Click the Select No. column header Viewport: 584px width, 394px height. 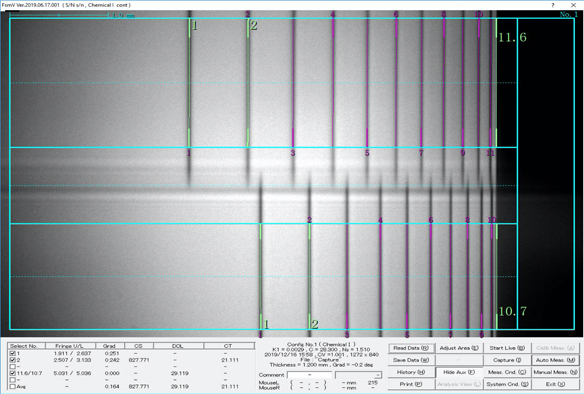click(27, 346)
